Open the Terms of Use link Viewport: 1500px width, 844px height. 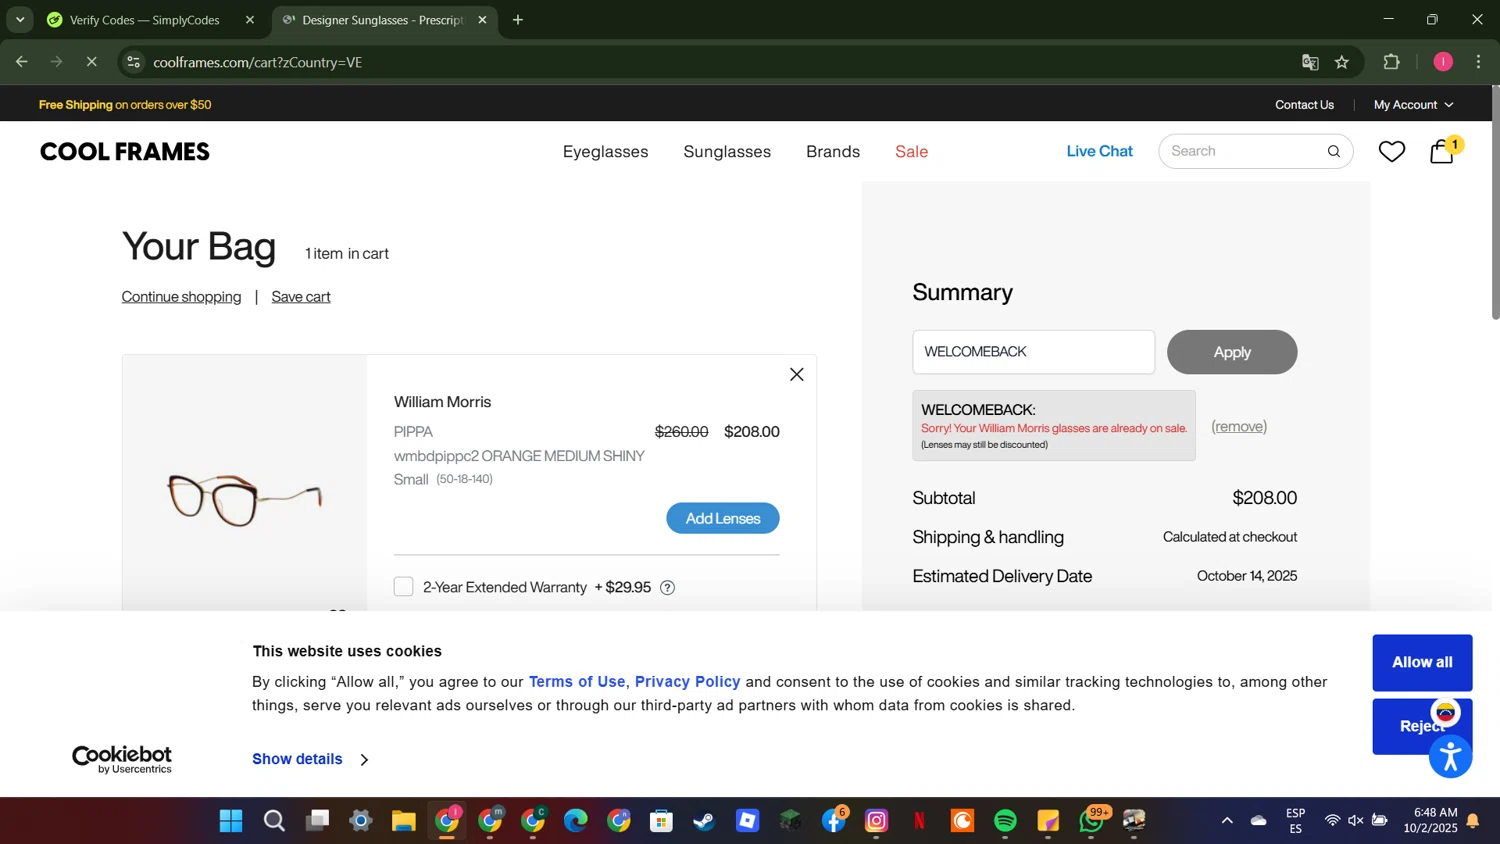(x=577, y=682)
